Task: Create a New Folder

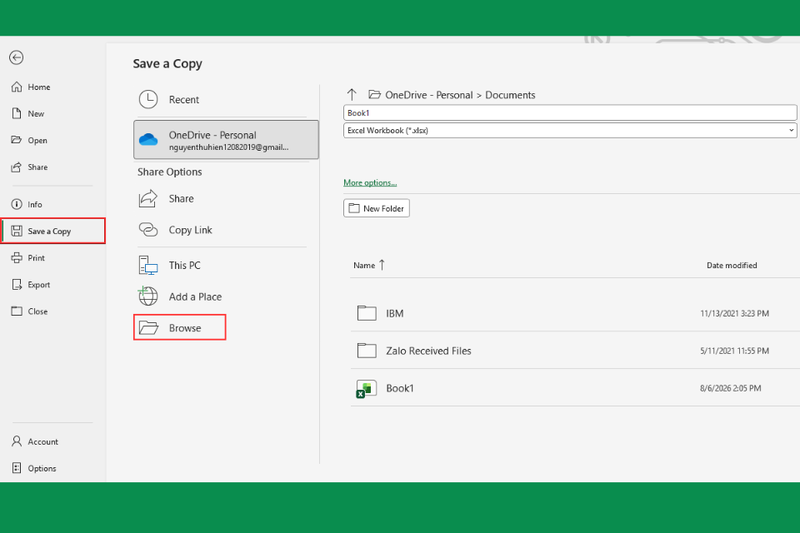Action: tap(377, 208)
